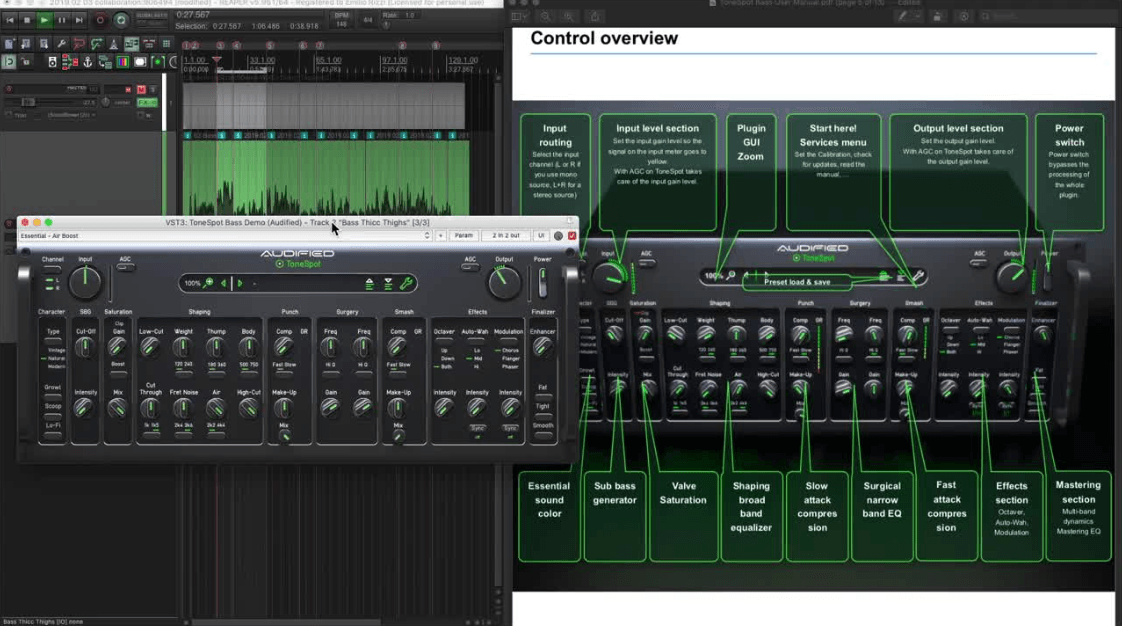Toggle the output AGC switch in ToneSpot
The height and width of the screenshot is (626, 1122).
470,267
